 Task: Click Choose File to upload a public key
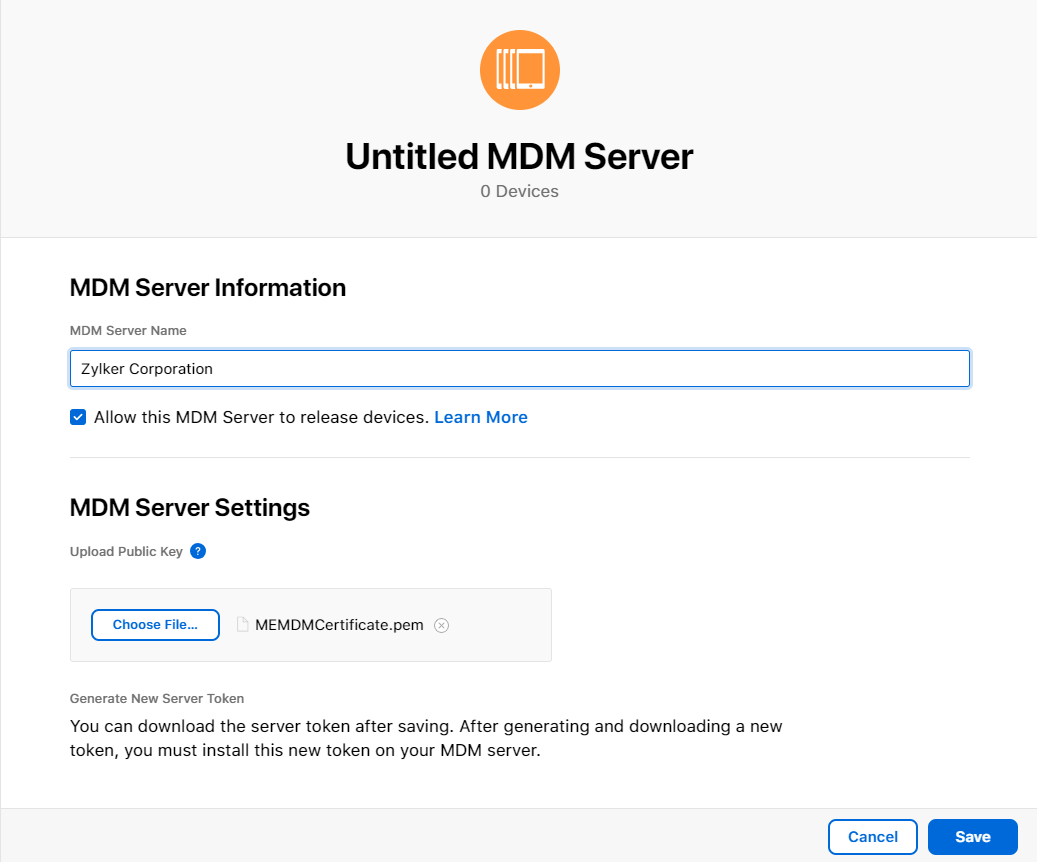click(155, 624)
